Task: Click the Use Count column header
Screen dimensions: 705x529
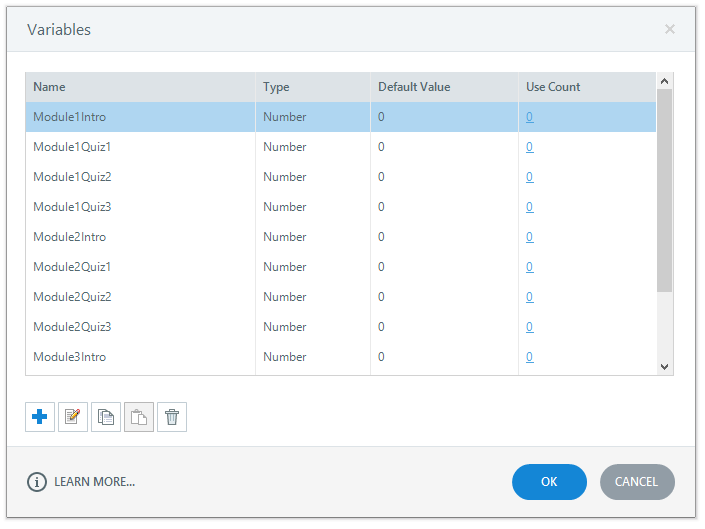Action: (553, 87)
